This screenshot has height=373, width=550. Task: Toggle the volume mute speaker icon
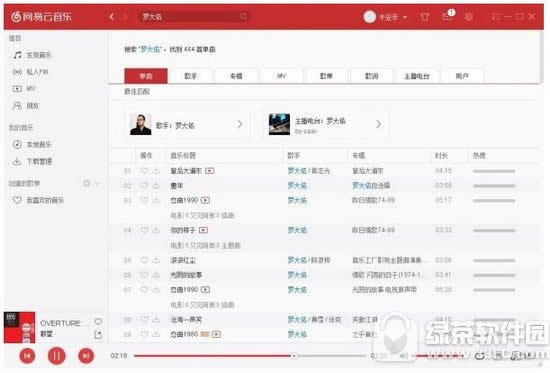coord(404,356)
